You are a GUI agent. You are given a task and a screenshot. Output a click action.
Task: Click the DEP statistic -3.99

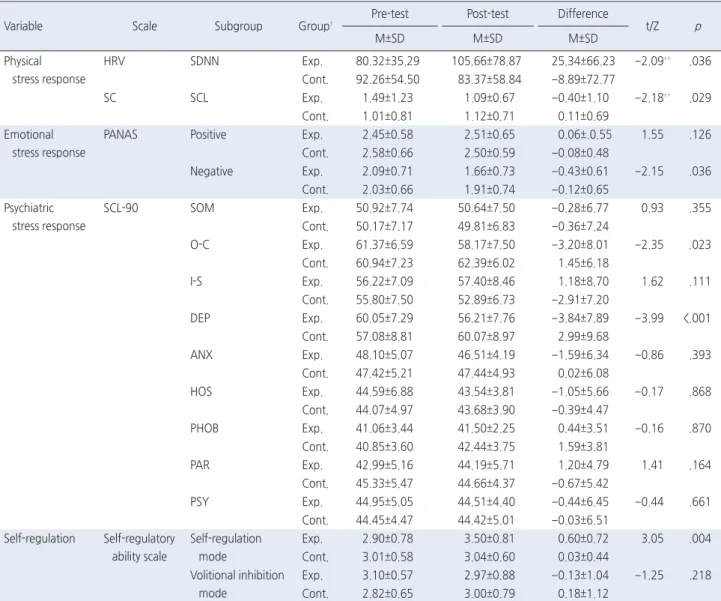[649, 318]
